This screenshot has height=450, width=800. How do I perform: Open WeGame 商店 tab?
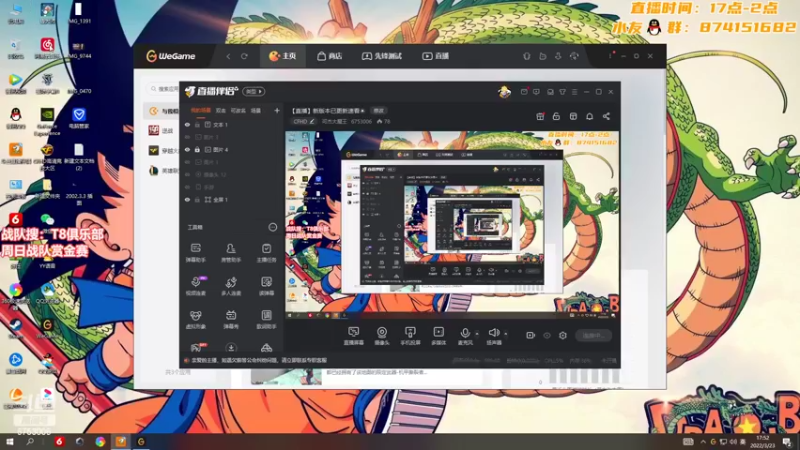pos(330,56)
